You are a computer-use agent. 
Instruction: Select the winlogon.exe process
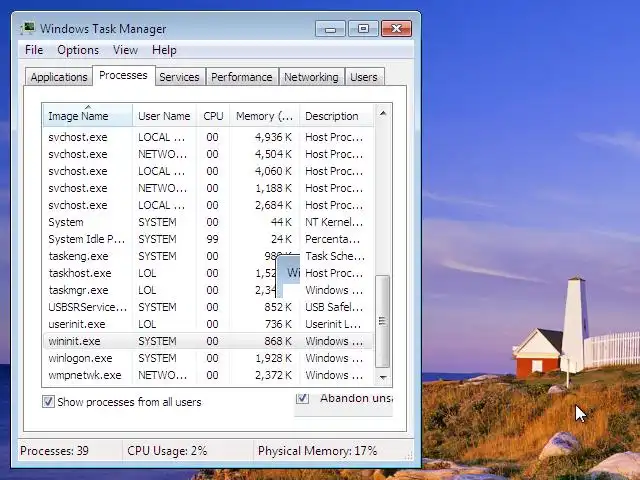coord(208,358)
